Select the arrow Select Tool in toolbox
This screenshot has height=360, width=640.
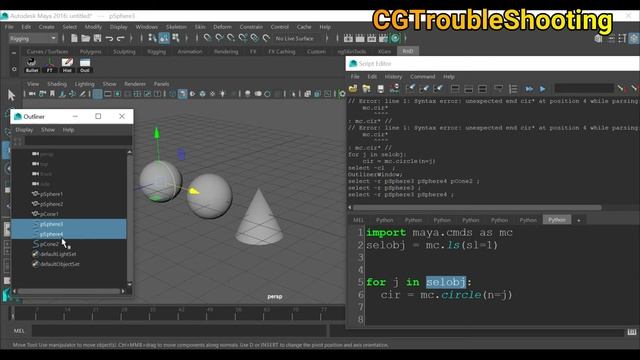[x=11, y=96]
